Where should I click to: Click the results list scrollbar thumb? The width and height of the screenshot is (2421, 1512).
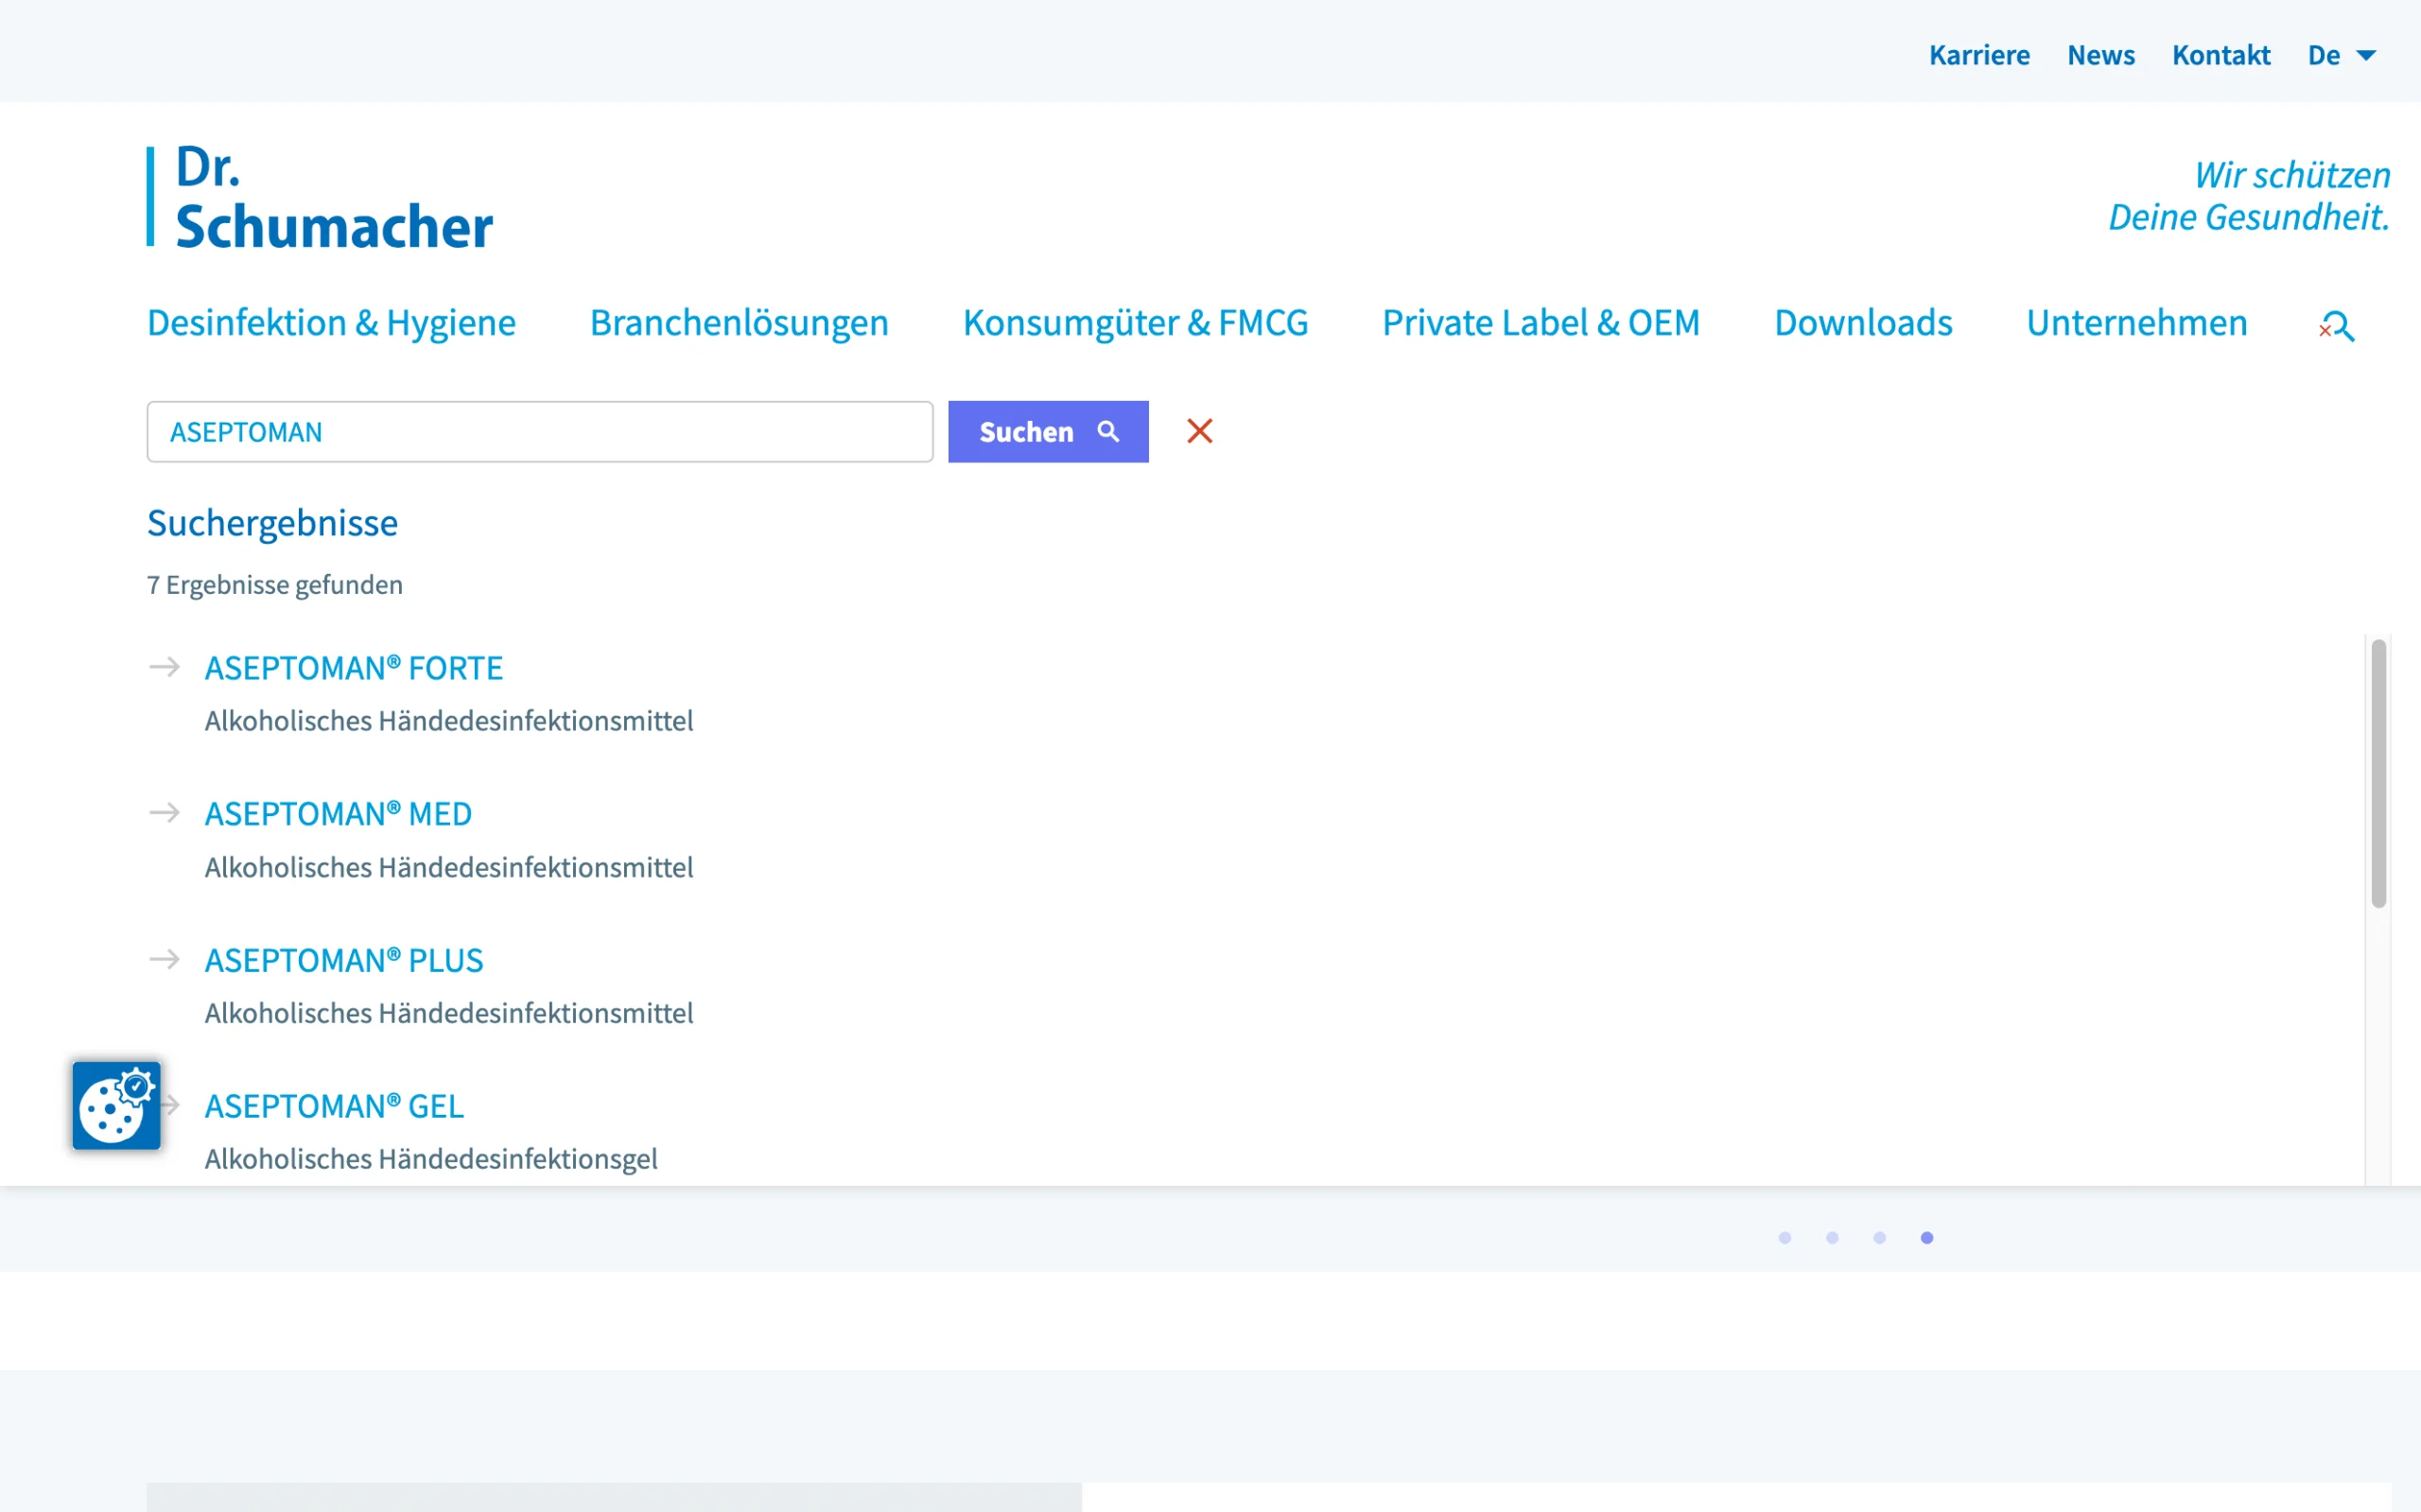(x=2378, y=773)
